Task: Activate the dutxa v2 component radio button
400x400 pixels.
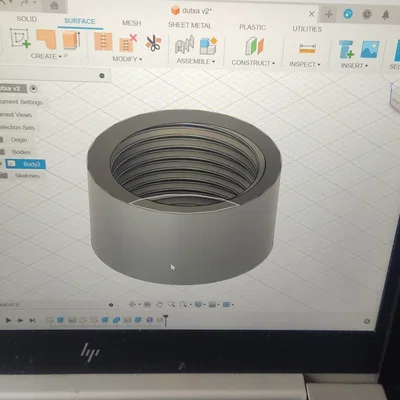Action: point(33,89)
